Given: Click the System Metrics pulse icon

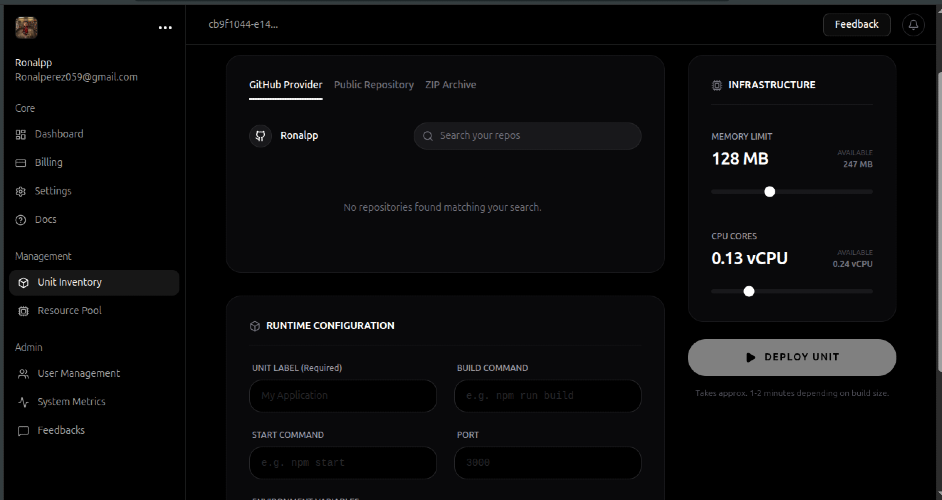Looking at the screenshot, I should click(x=24, y=402).
